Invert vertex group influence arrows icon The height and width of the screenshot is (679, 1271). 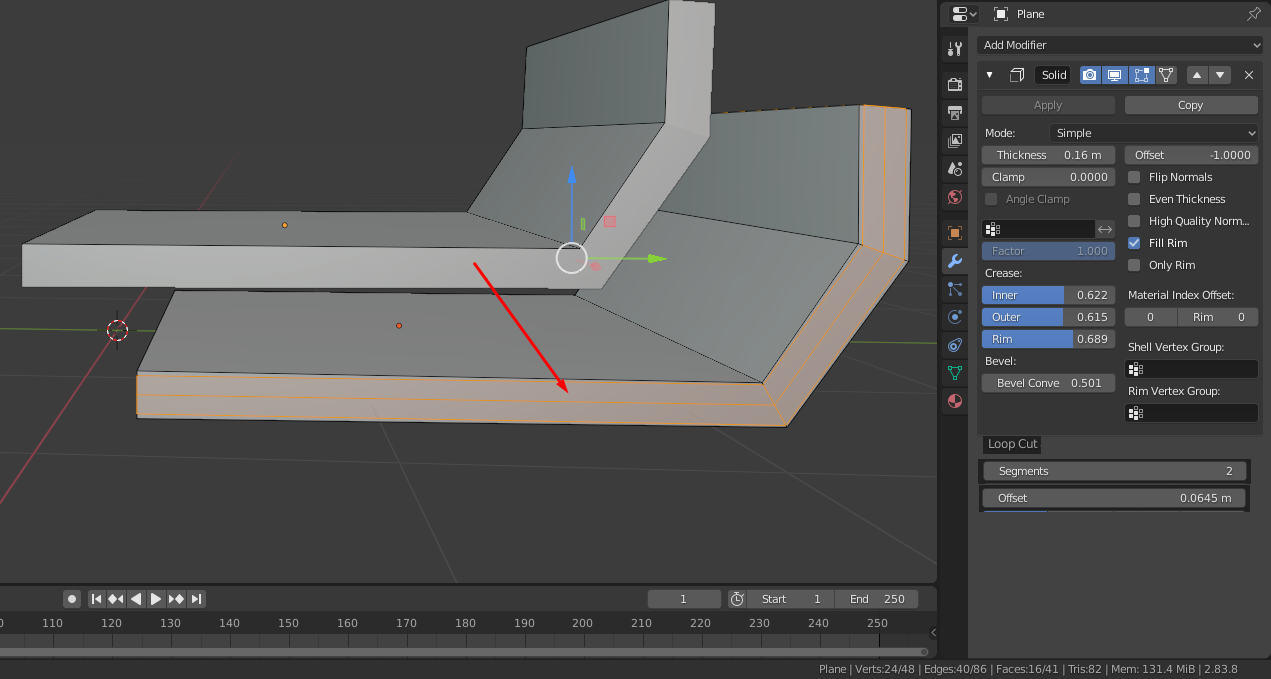[1105, 229]
